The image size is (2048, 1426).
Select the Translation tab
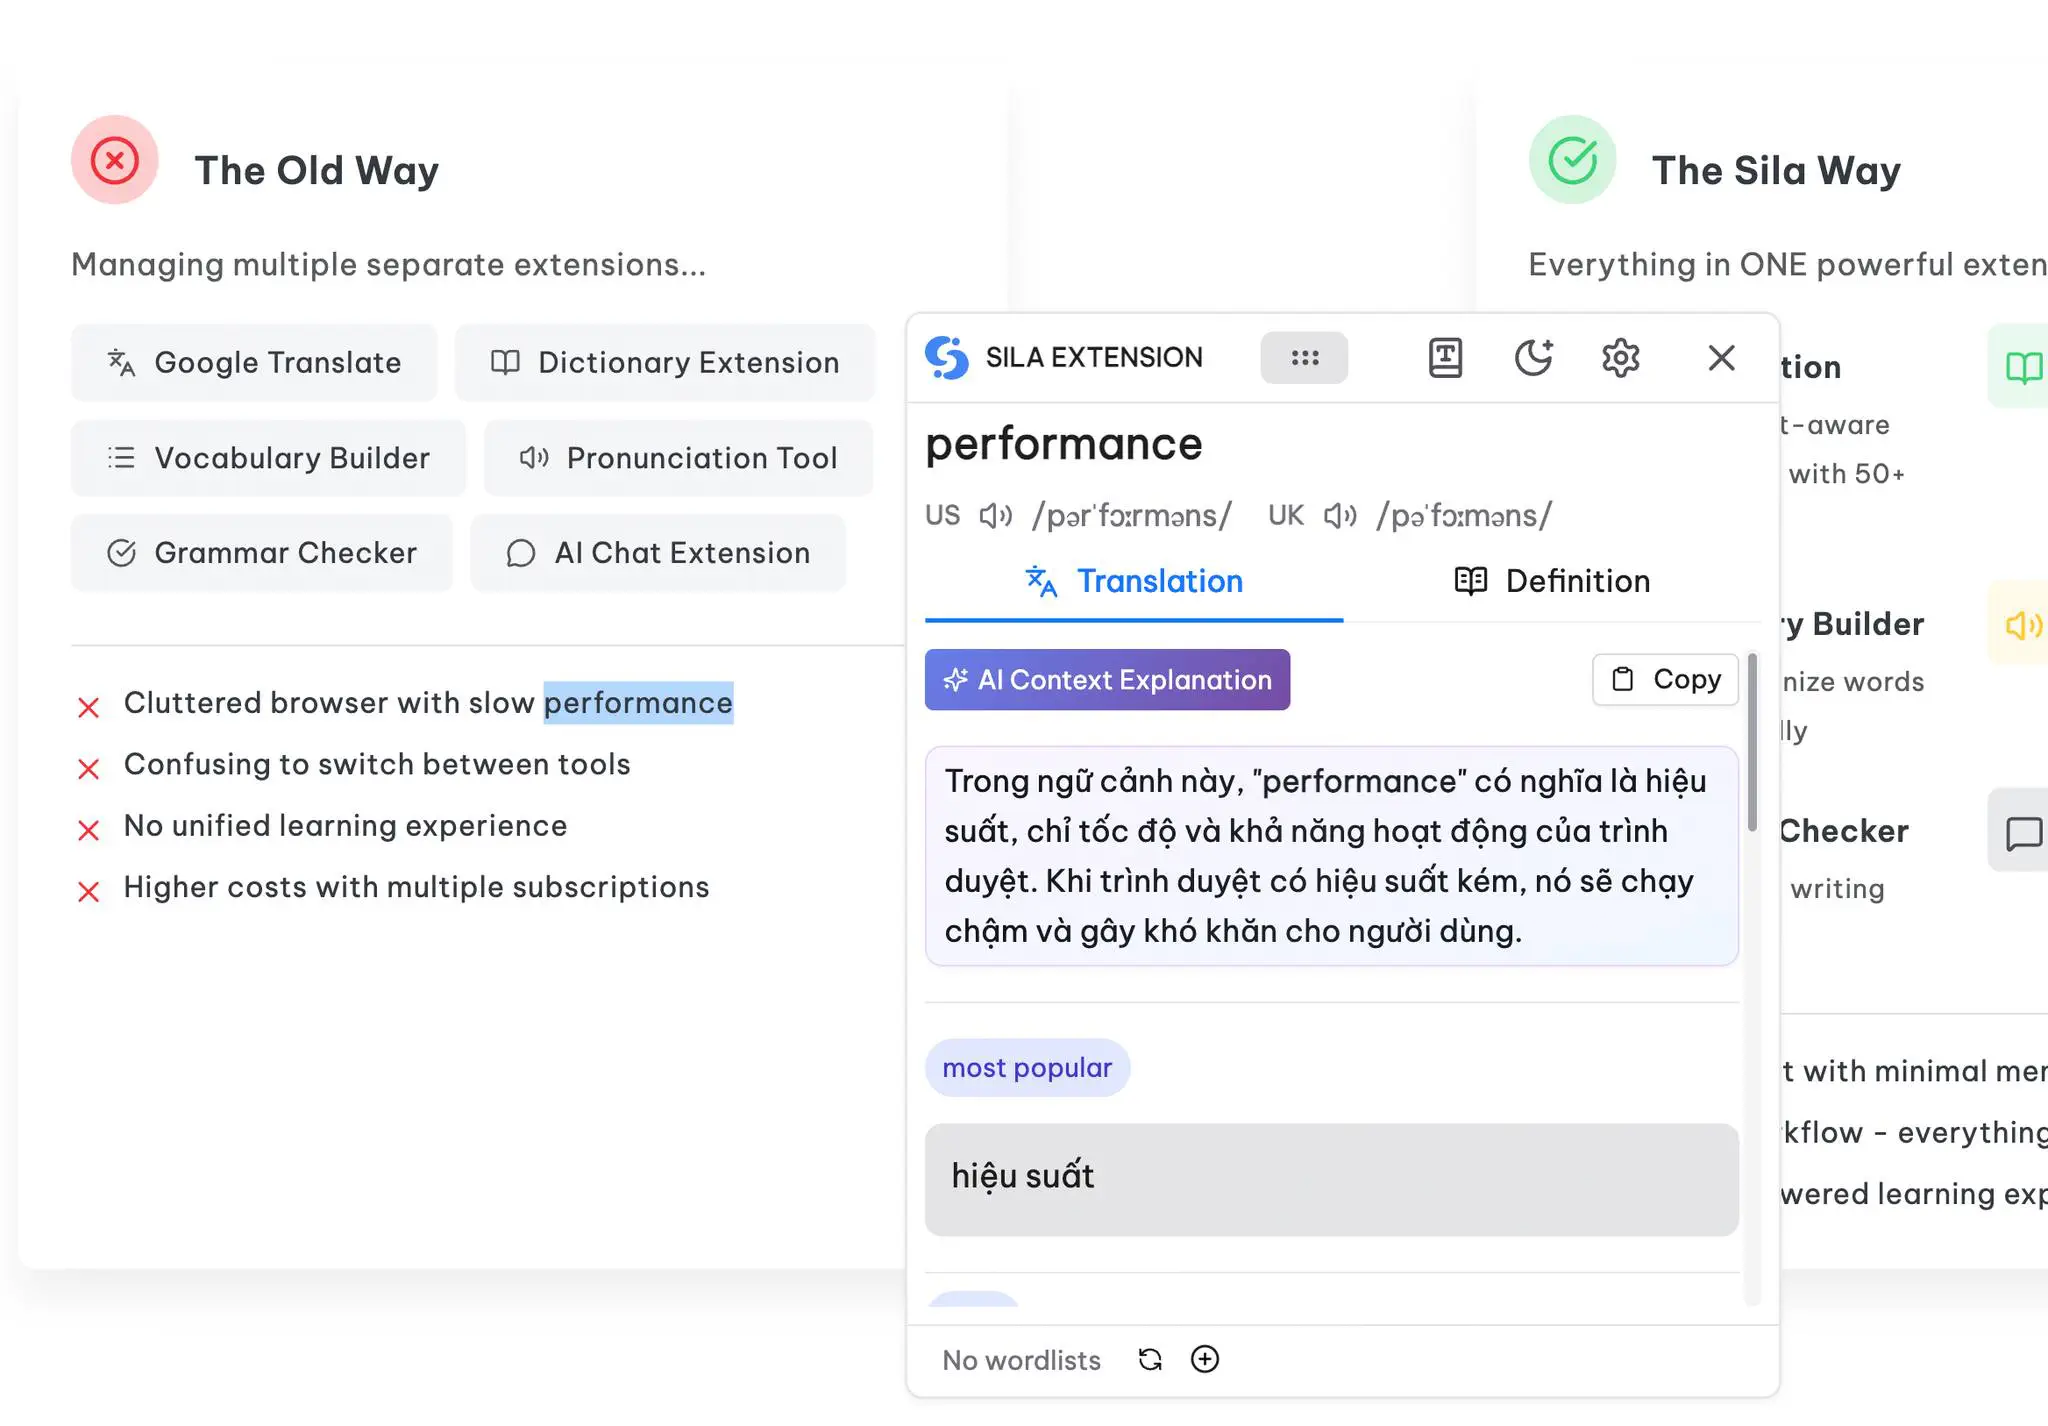1136,581
